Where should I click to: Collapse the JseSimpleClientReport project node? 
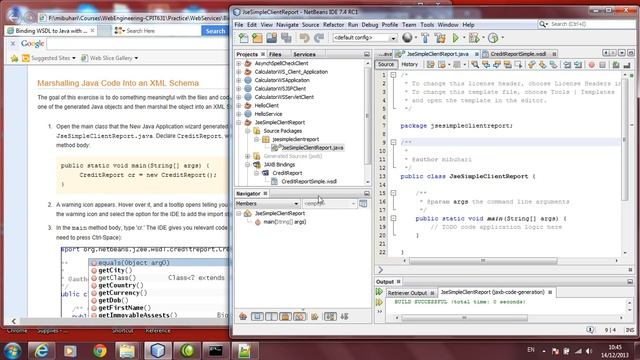[x=239, y=123]
